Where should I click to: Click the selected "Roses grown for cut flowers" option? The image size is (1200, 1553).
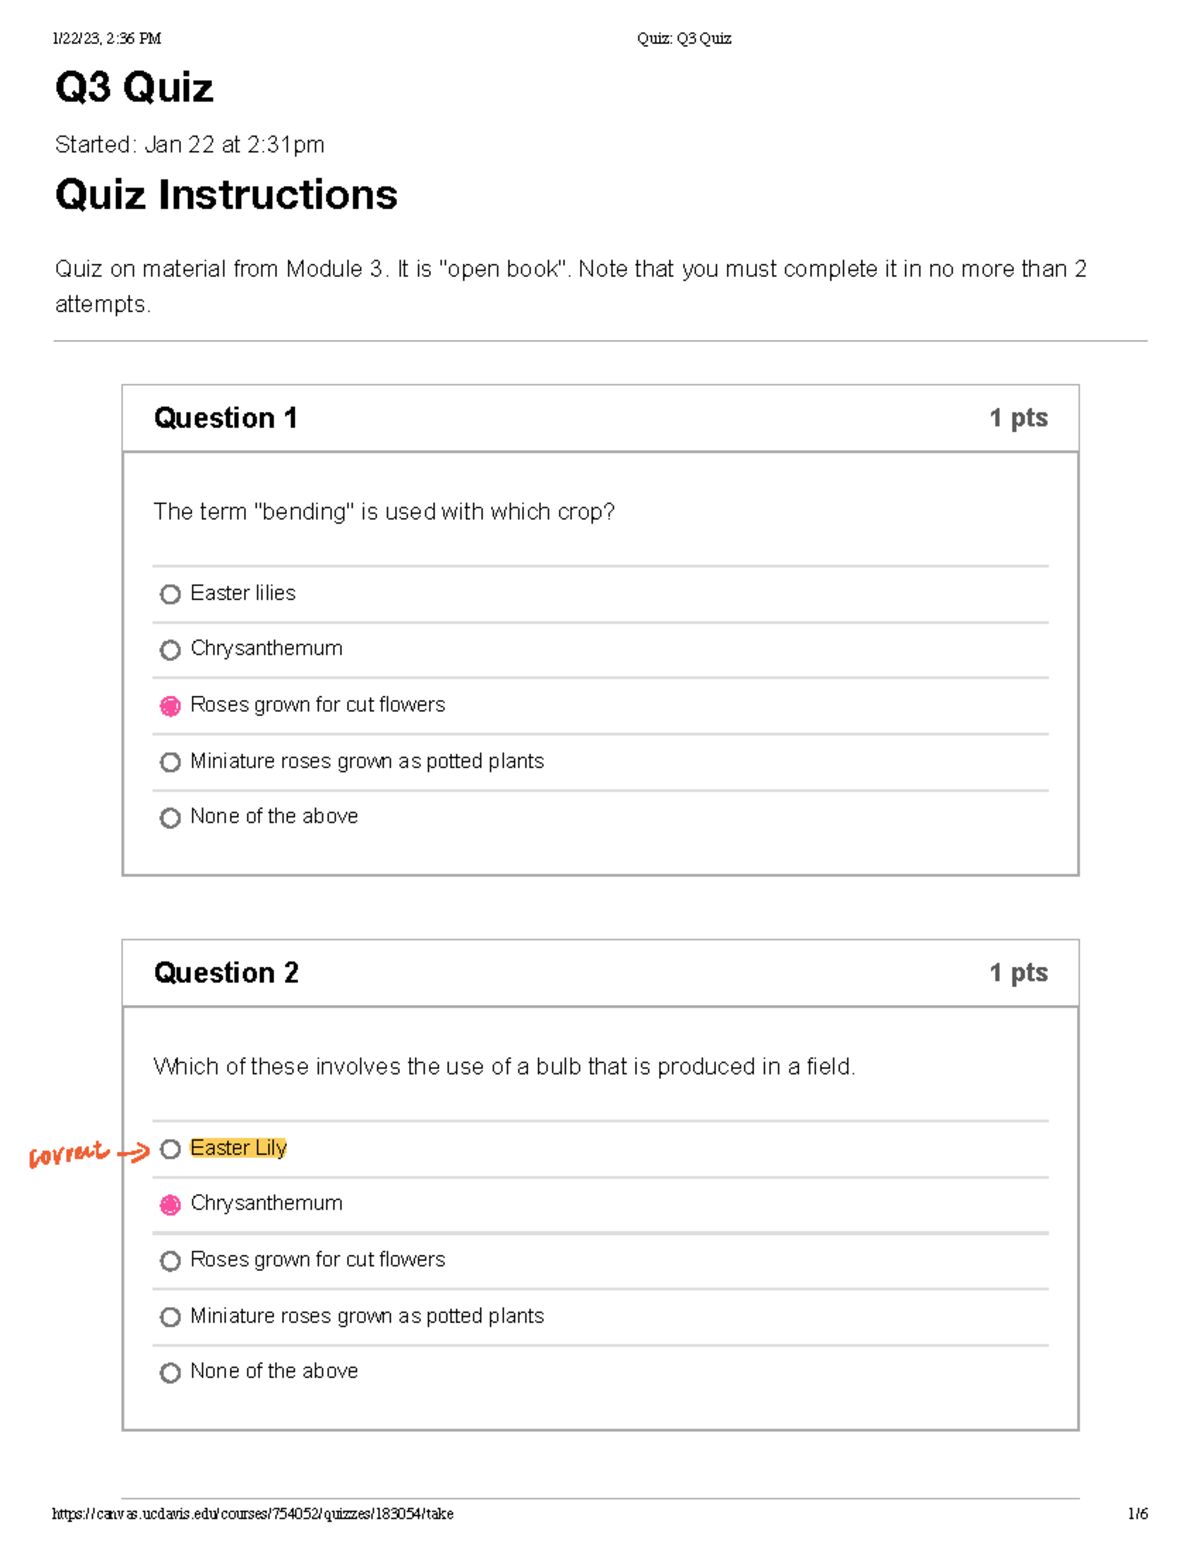171,706
